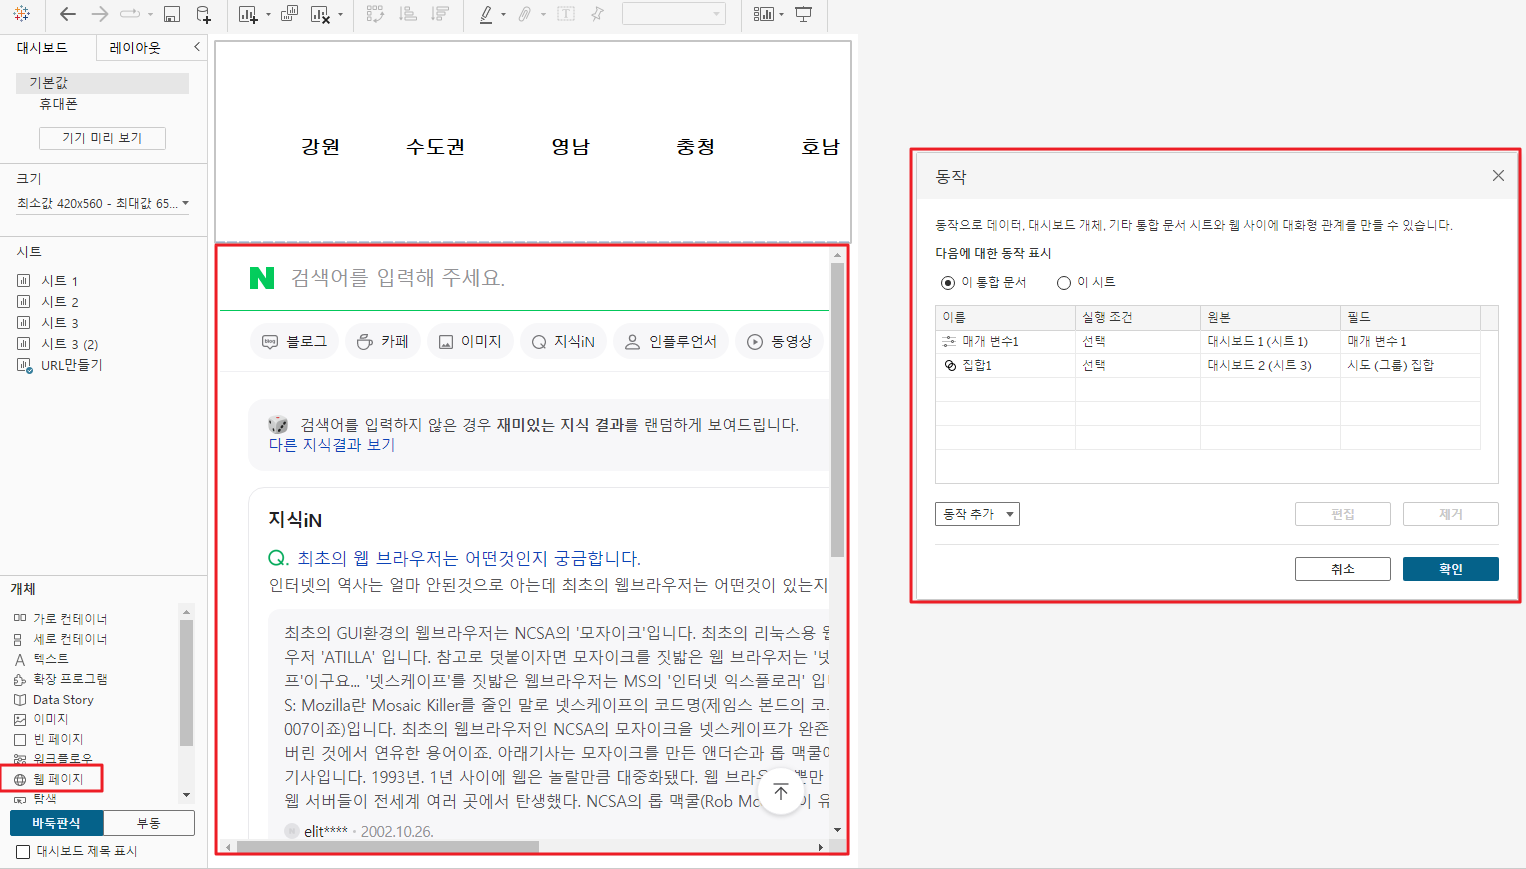
Task: Click the presentation mode icon
Action: tap(803, 14)
